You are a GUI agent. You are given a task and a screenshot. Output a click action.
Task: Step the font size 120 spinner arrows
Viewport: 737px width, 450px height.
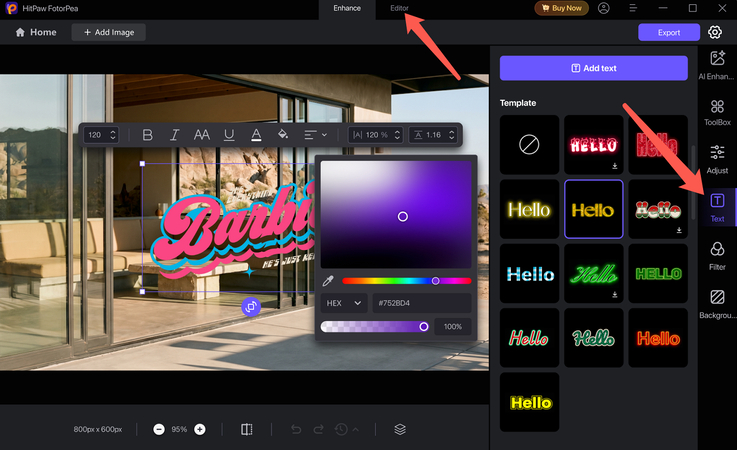click(x=113, y=135)
